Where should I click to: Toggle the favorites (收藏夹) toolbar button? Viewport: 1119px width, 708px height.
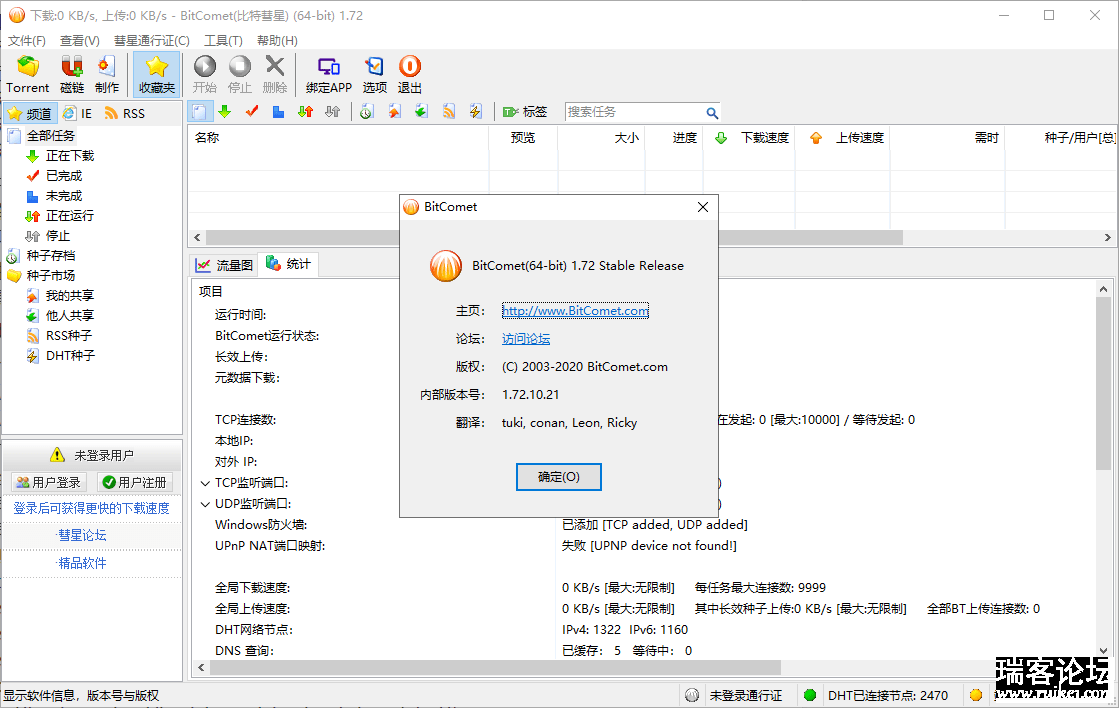pyautogui.click(x=156, y=74)
